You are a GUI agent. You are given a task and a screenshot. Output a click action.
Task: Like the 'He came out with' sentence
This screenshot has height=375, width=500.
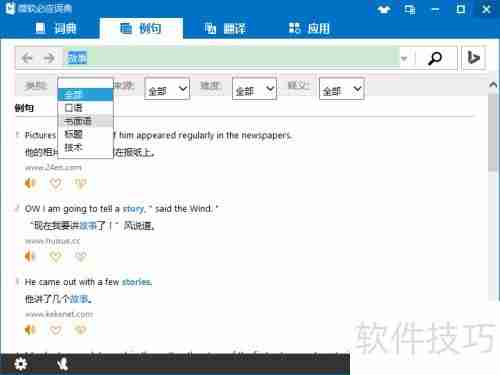(55, 330)
